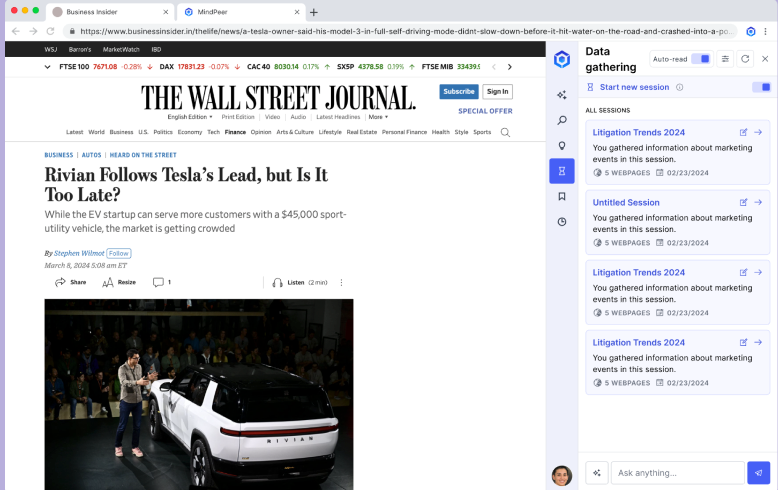
Task: Open the article Resize text option
Action: pos(119,282)
